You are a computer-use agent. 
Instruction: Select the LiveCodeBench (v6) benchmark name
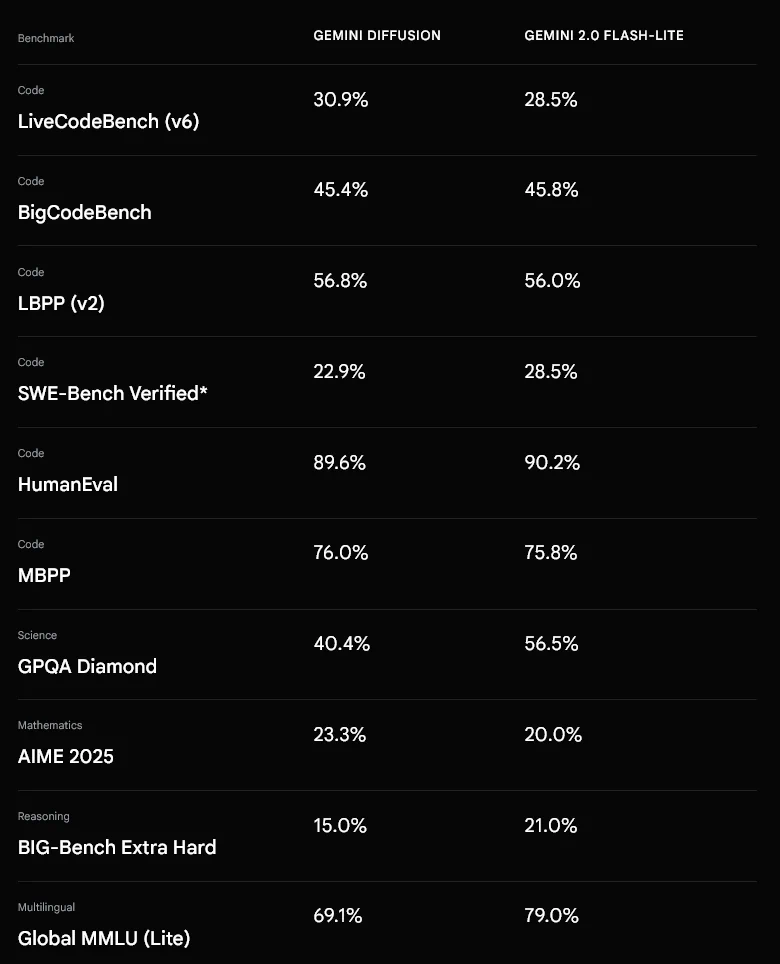pos(108,122)
